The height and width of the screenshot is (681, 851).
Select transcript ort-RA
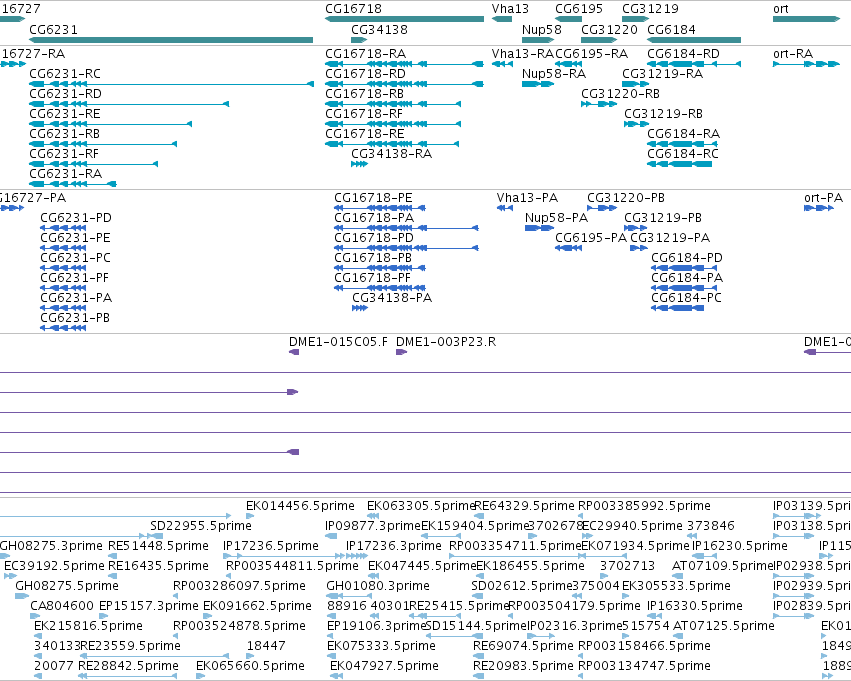coord(806,64)
